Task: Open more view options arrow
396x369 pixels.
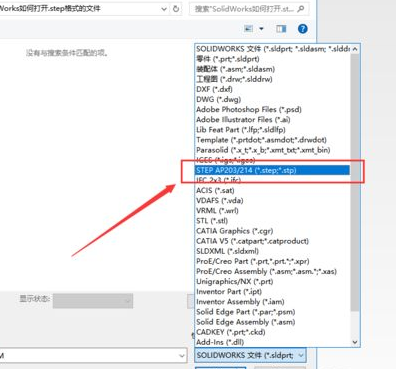Action: point(261,29)
